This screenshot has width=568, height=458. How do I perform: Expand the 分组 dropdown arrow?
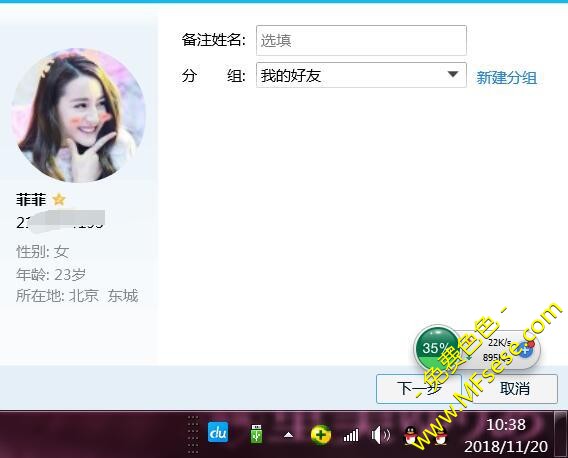pyautogui.click(x=452, y=75)
